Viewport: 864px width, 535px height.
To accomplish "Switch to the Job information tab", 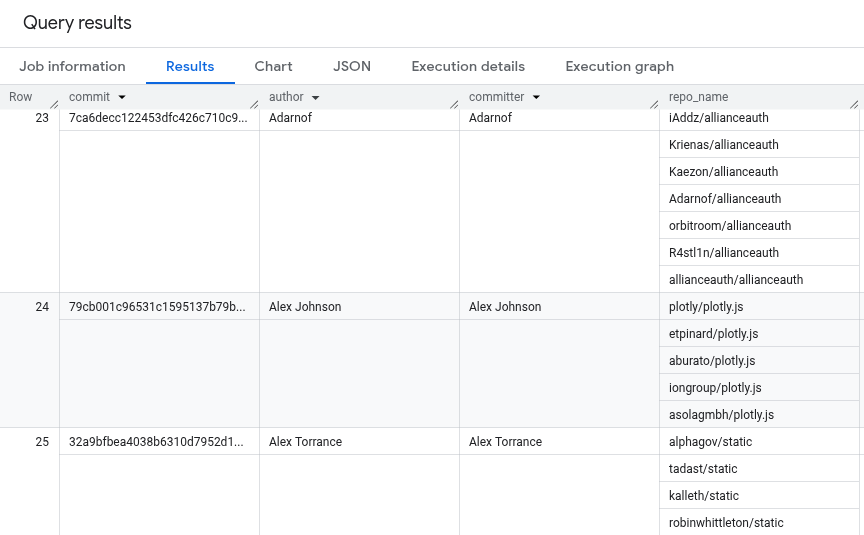I will (x=72, y=66).
